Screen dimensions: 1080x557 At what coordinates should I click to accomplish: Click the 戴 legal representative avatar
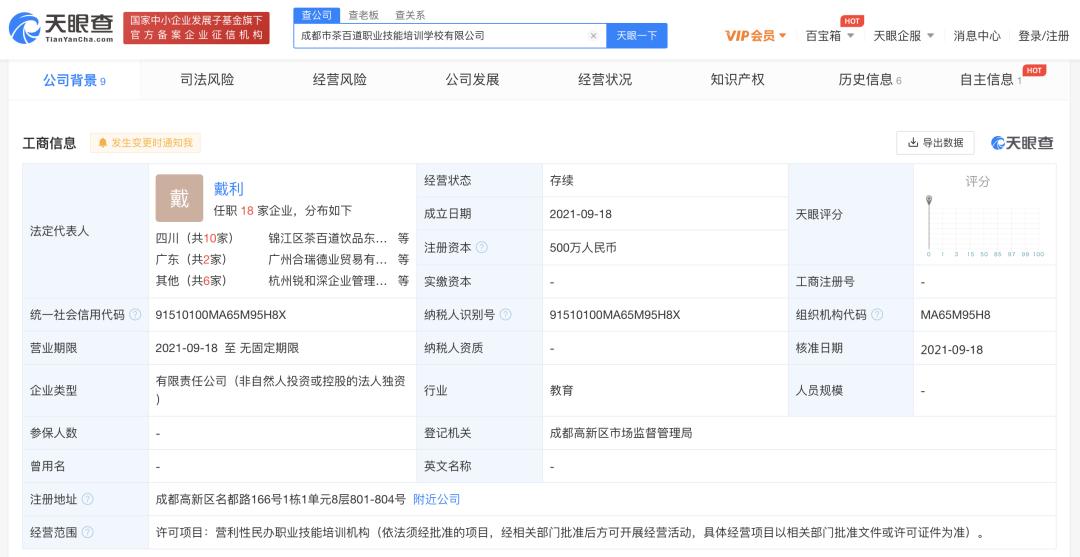[x=179, y=198]
